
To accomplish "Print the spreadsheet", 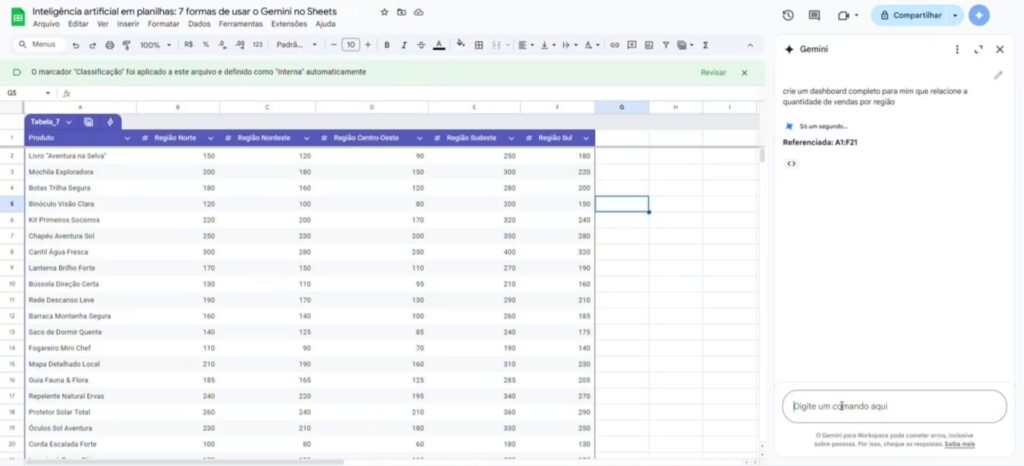I will pyautogui.click(x=110, y=45).
